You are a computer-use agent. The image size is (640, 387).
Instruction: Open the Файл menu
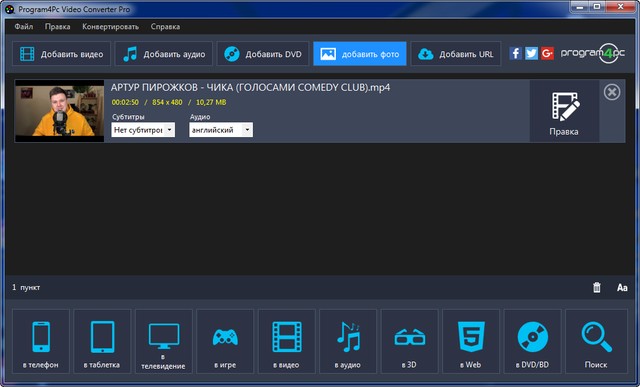point(24,27)
